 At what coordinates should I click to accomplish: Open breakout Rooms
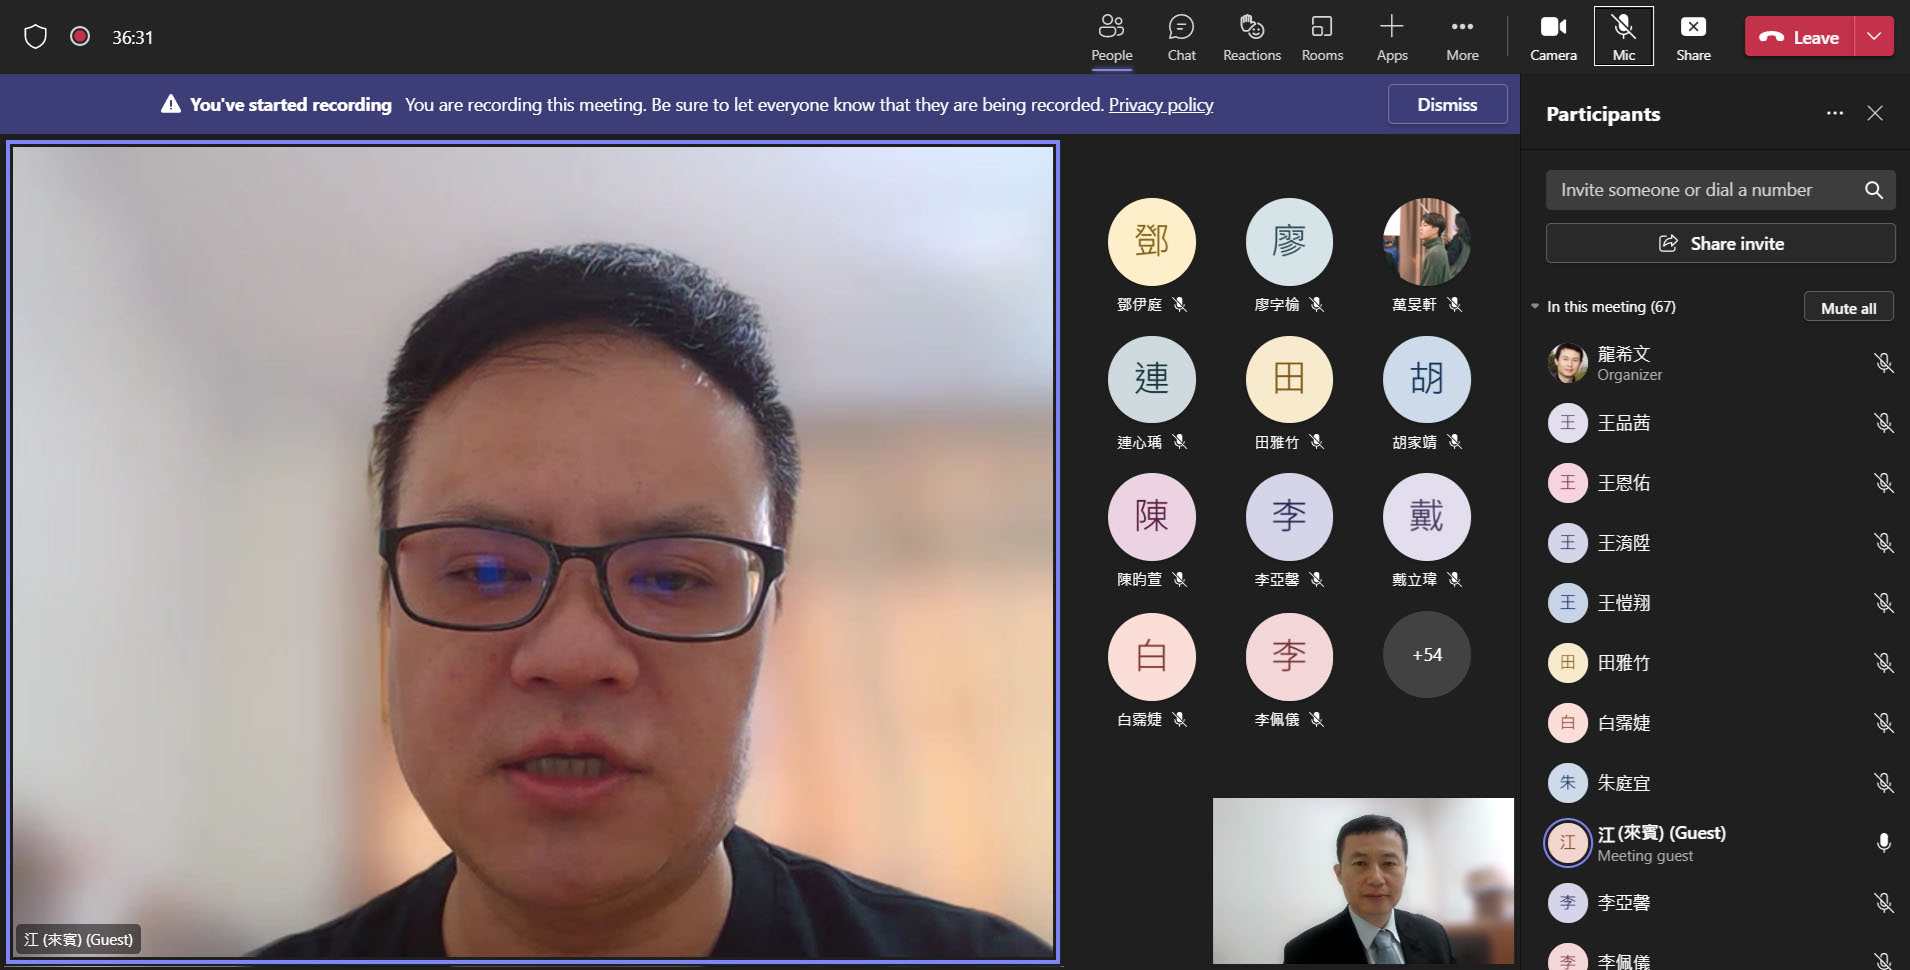click(1322, 38)
